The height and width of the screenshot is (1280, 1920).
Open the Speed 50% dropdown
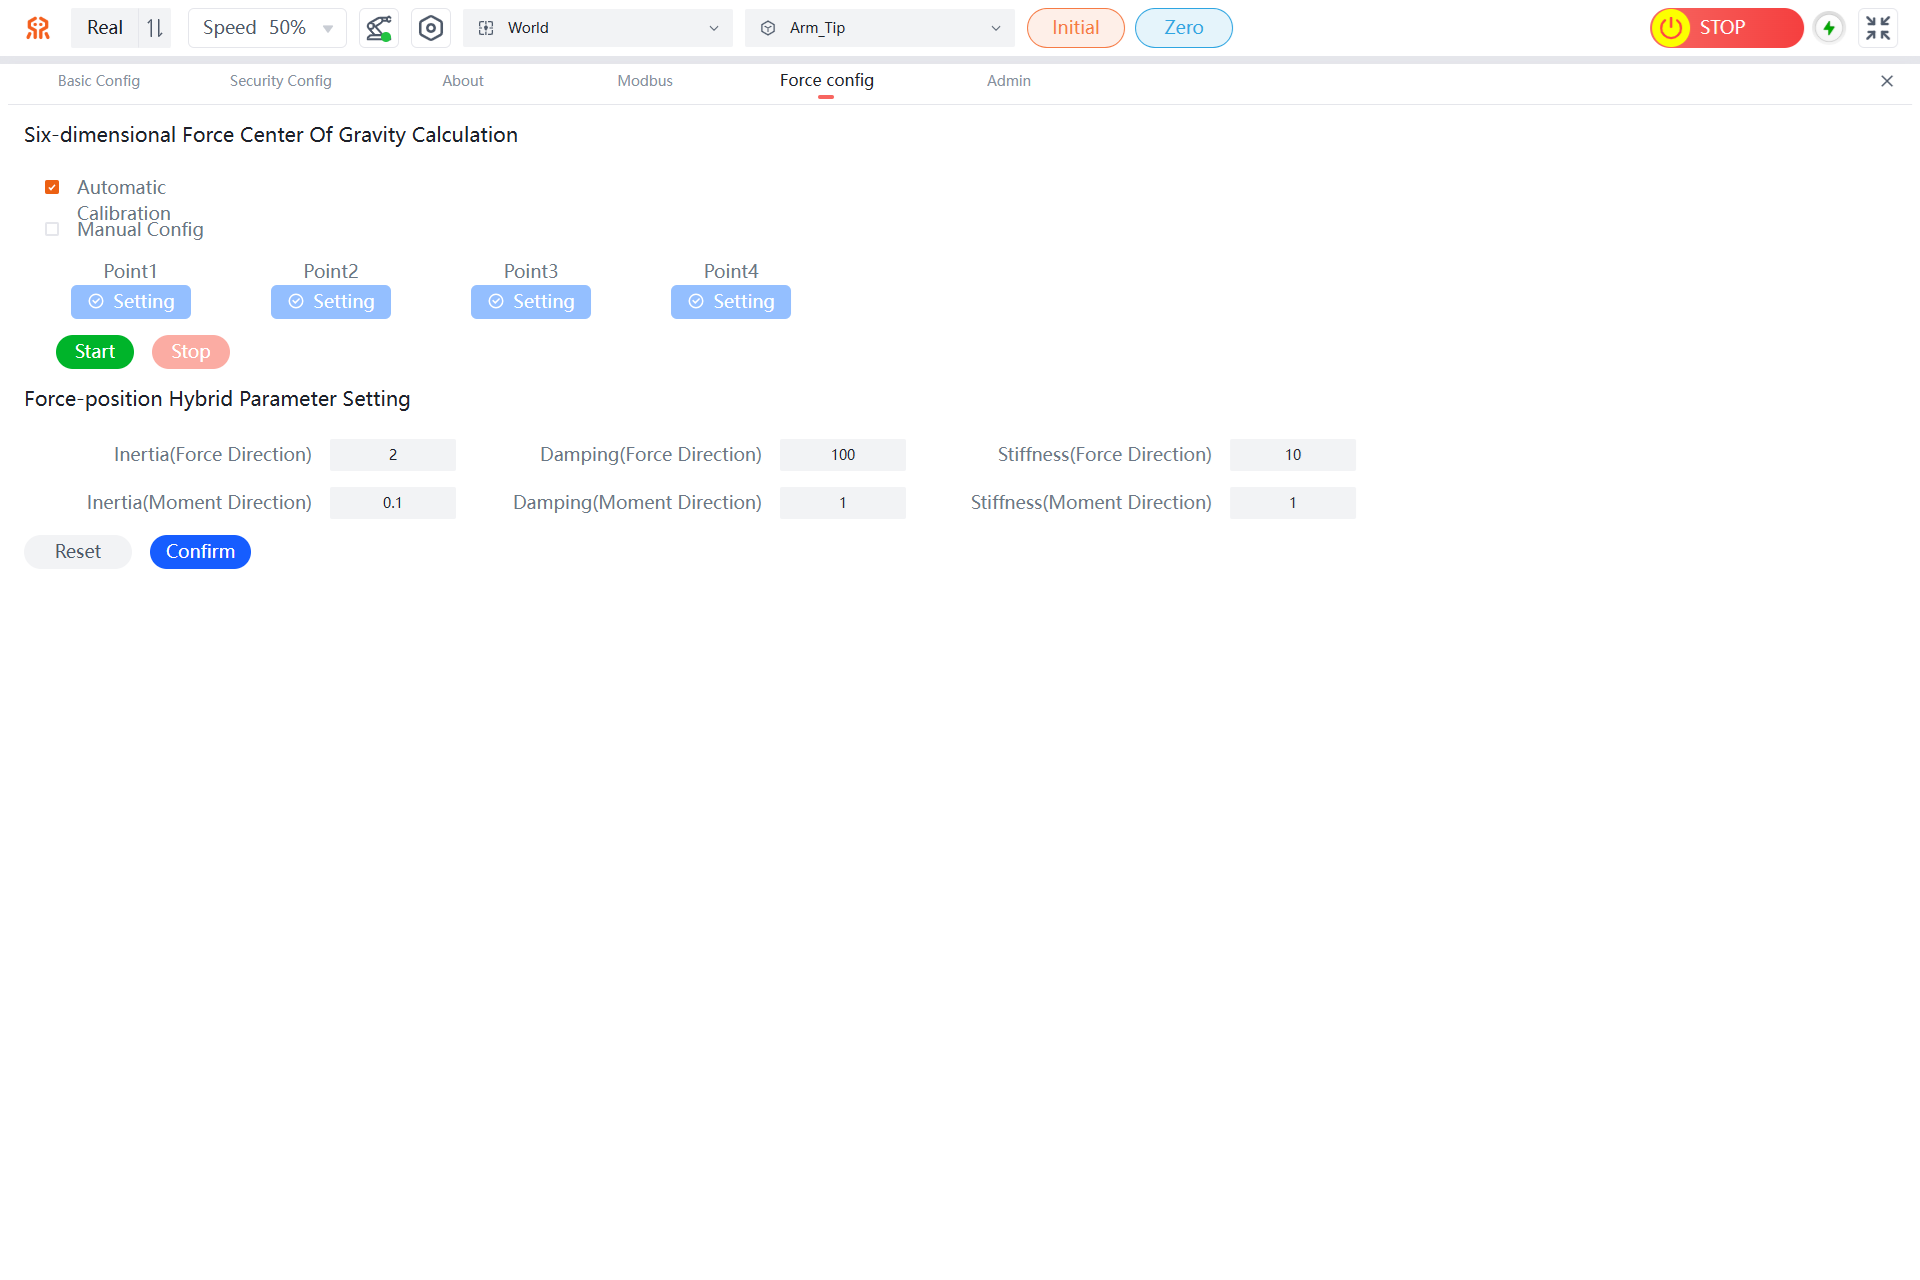click(267, 28)
